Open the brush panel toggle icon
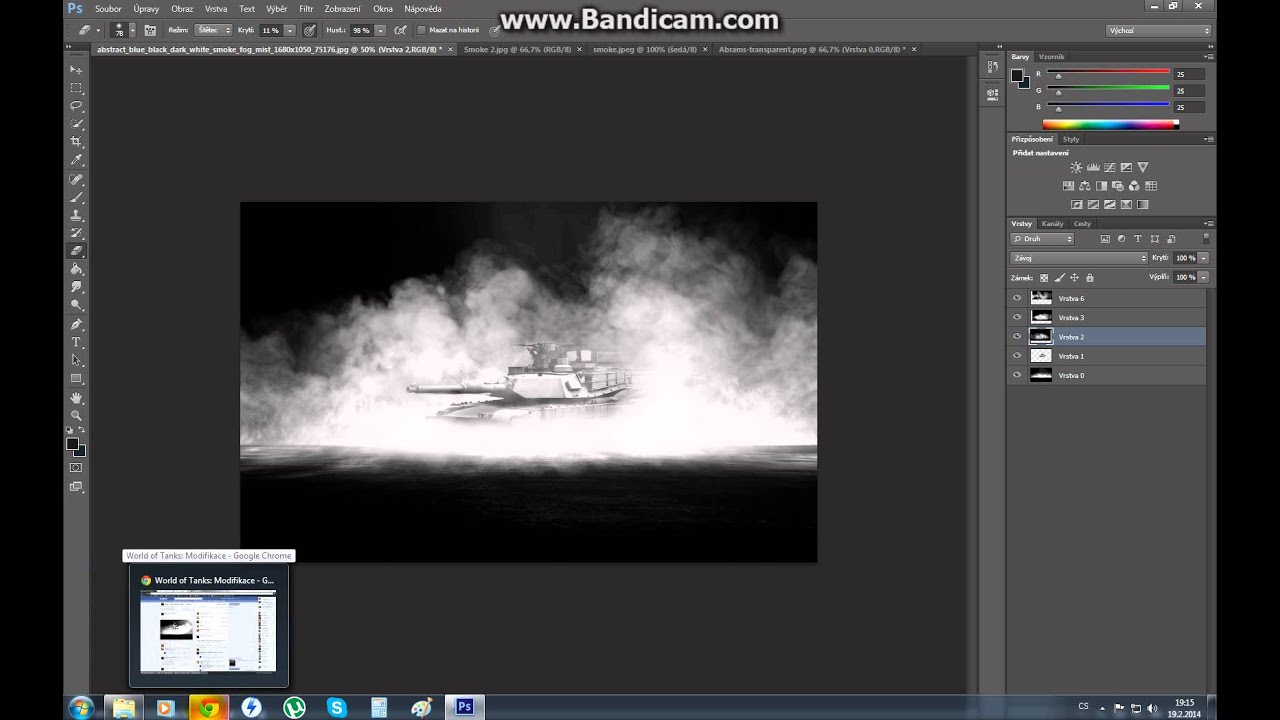The width and height of the screenshot is (1280, 720). (150, 31)
